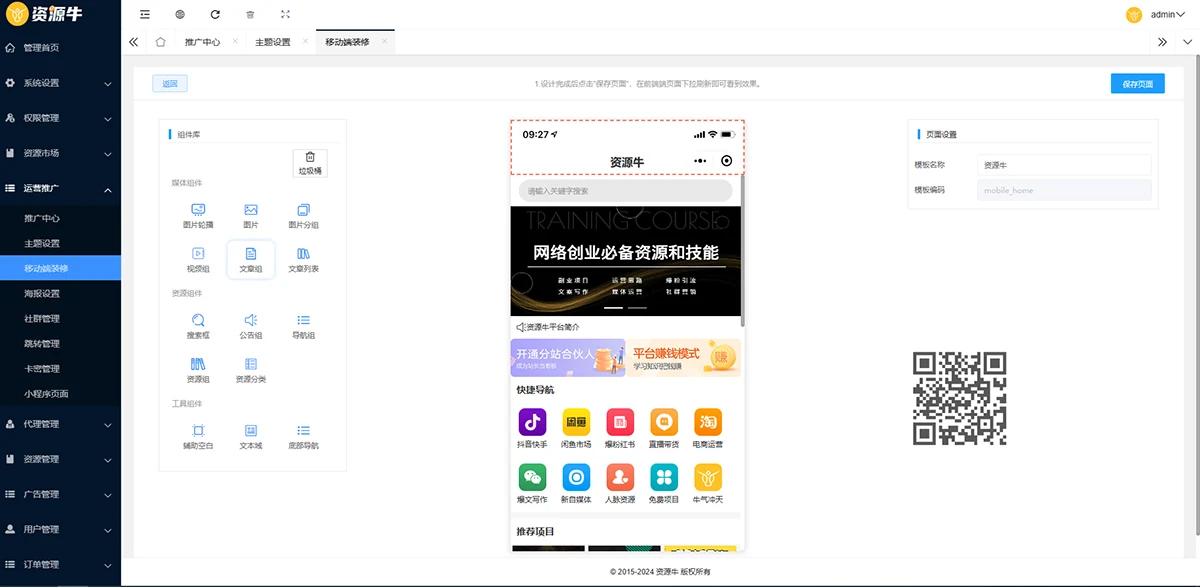
Task: Open 海报设置 in the sidebar menu
Action: tap(42, 294)
